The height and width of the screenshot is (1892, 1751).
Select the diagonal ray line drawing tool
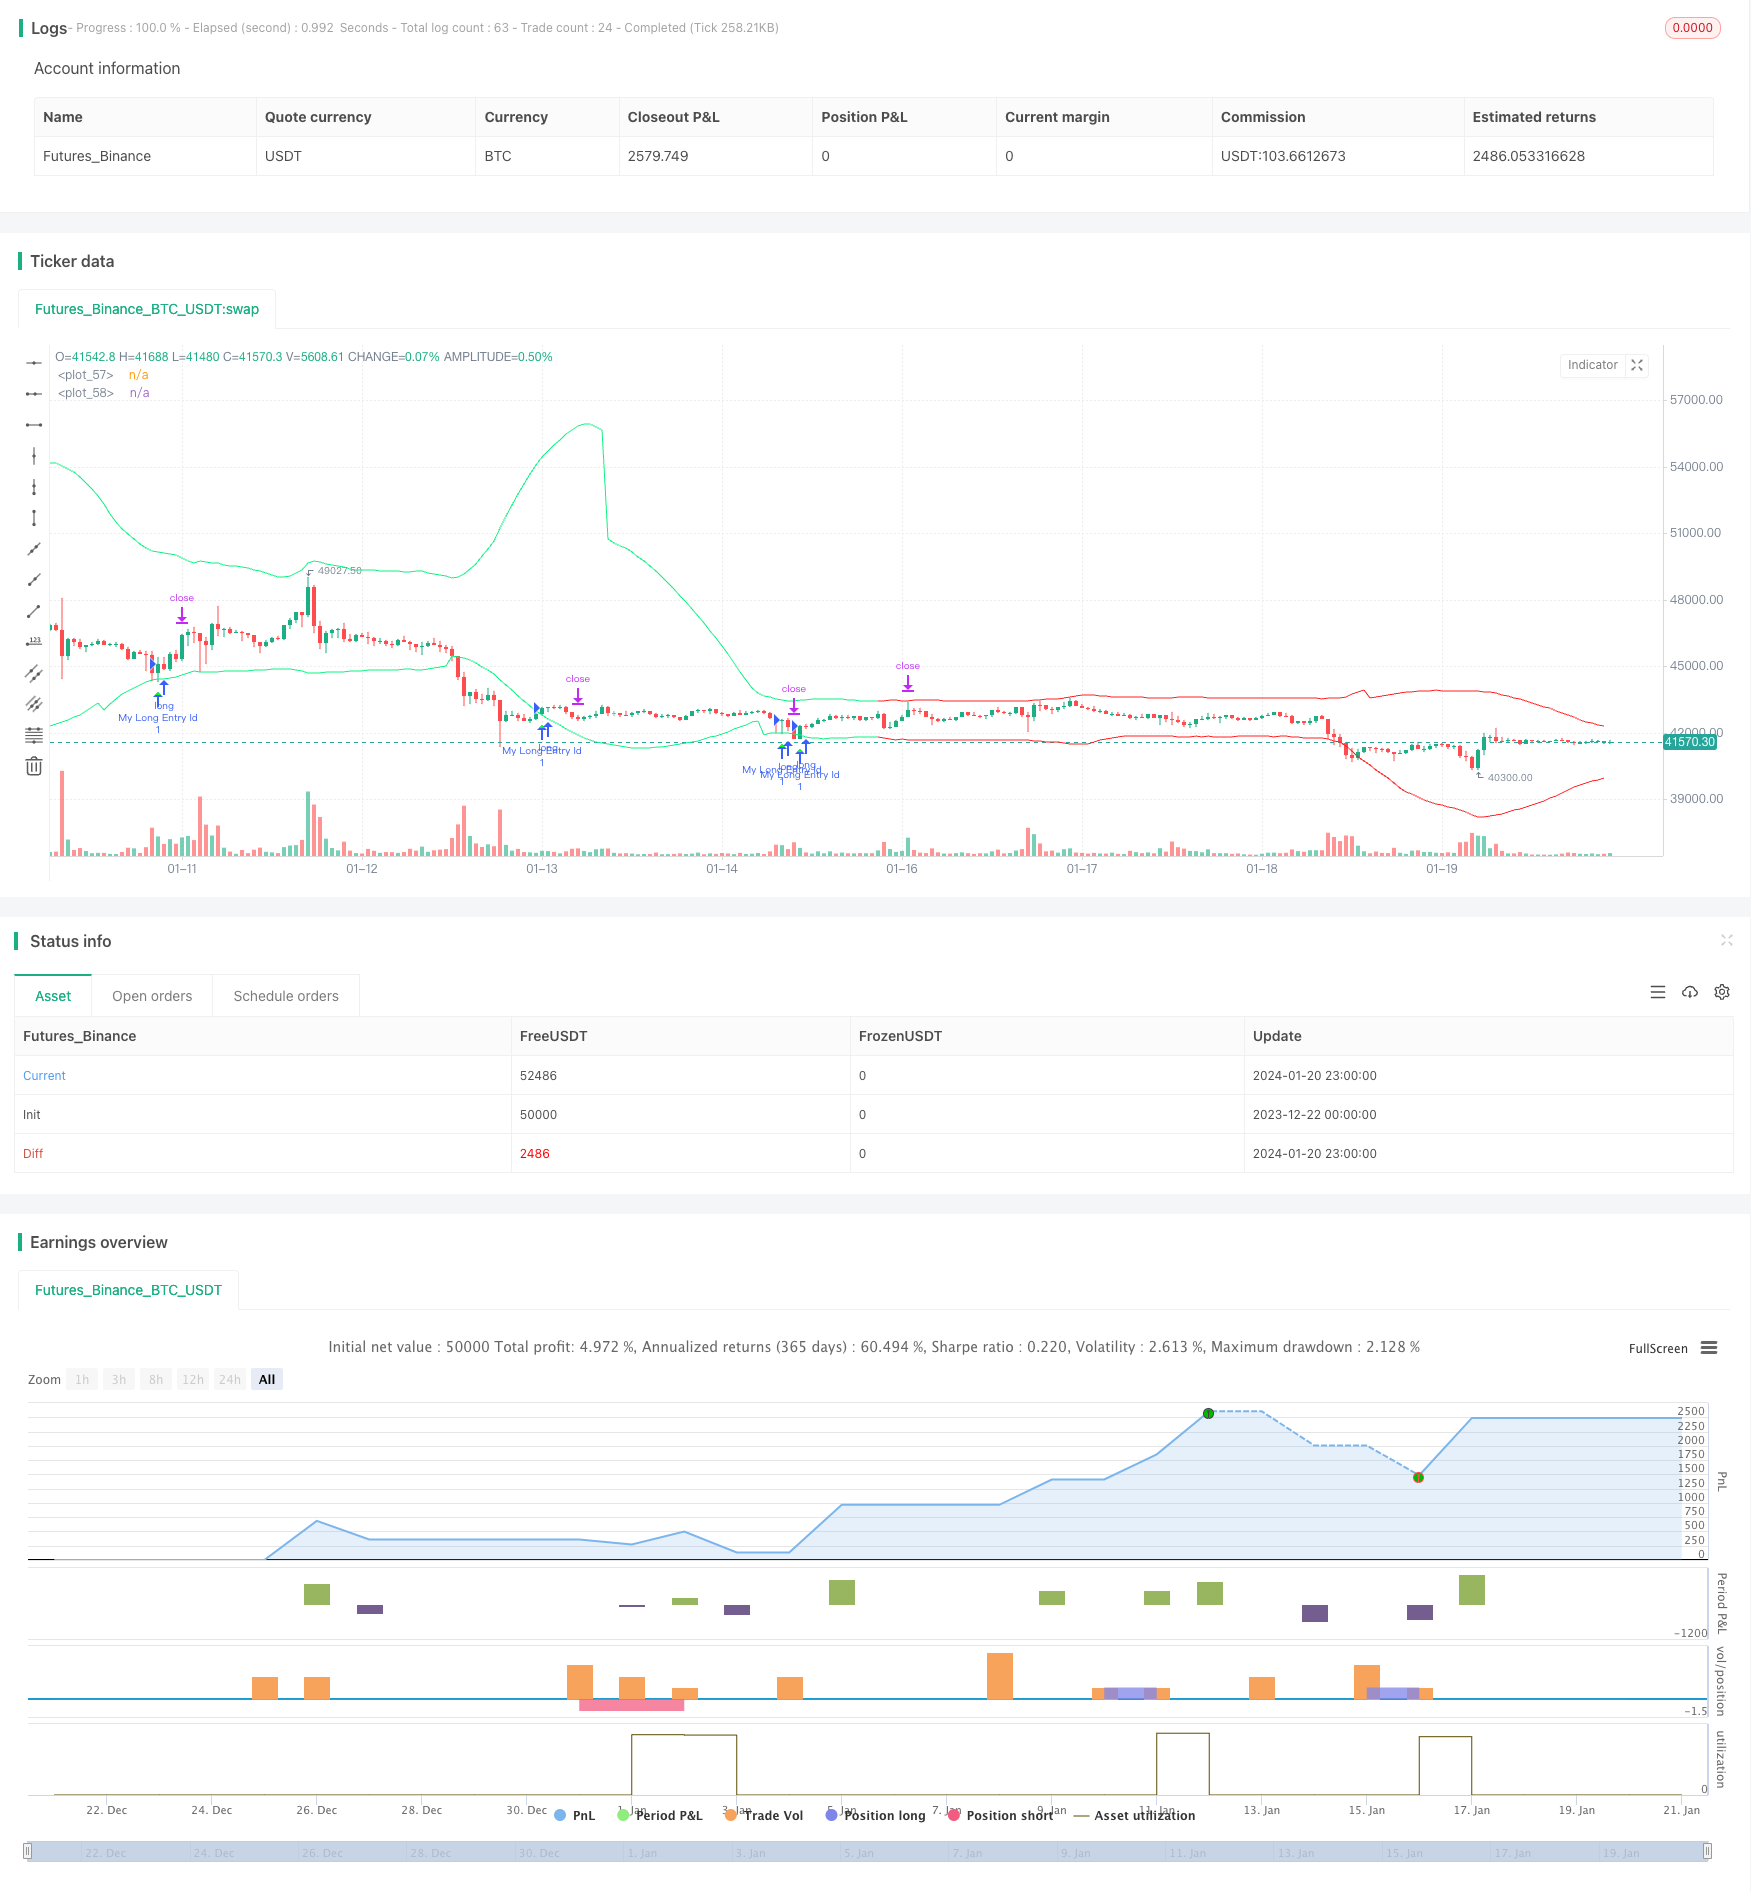[x=34, y=580]
